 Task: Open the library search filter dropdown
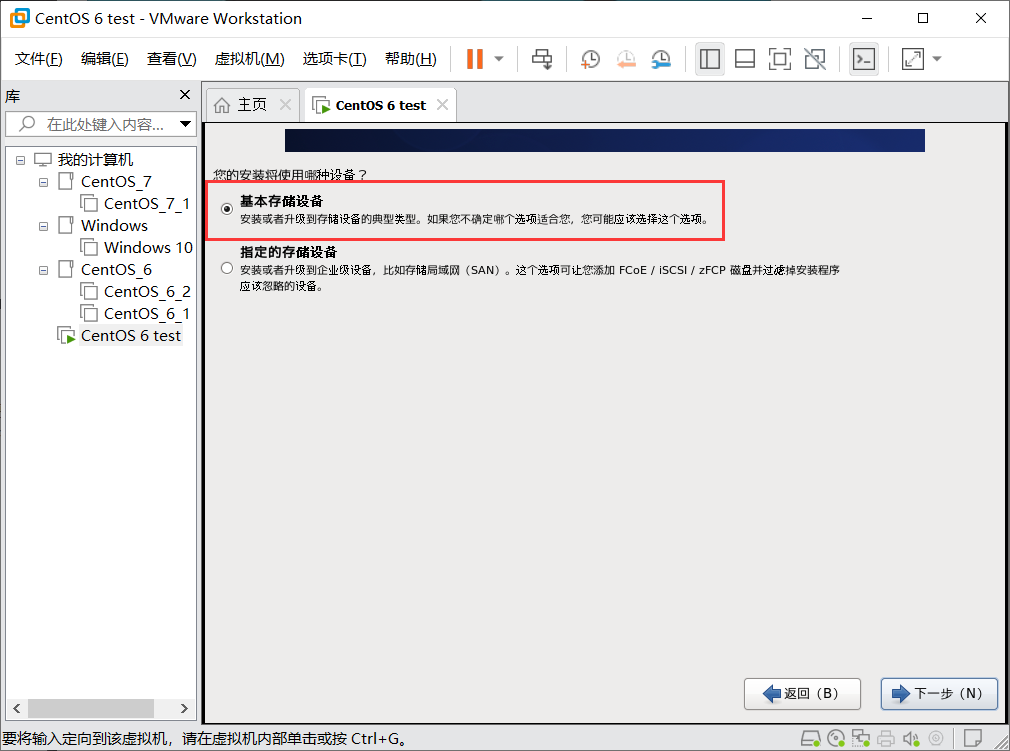click(185, 124)
